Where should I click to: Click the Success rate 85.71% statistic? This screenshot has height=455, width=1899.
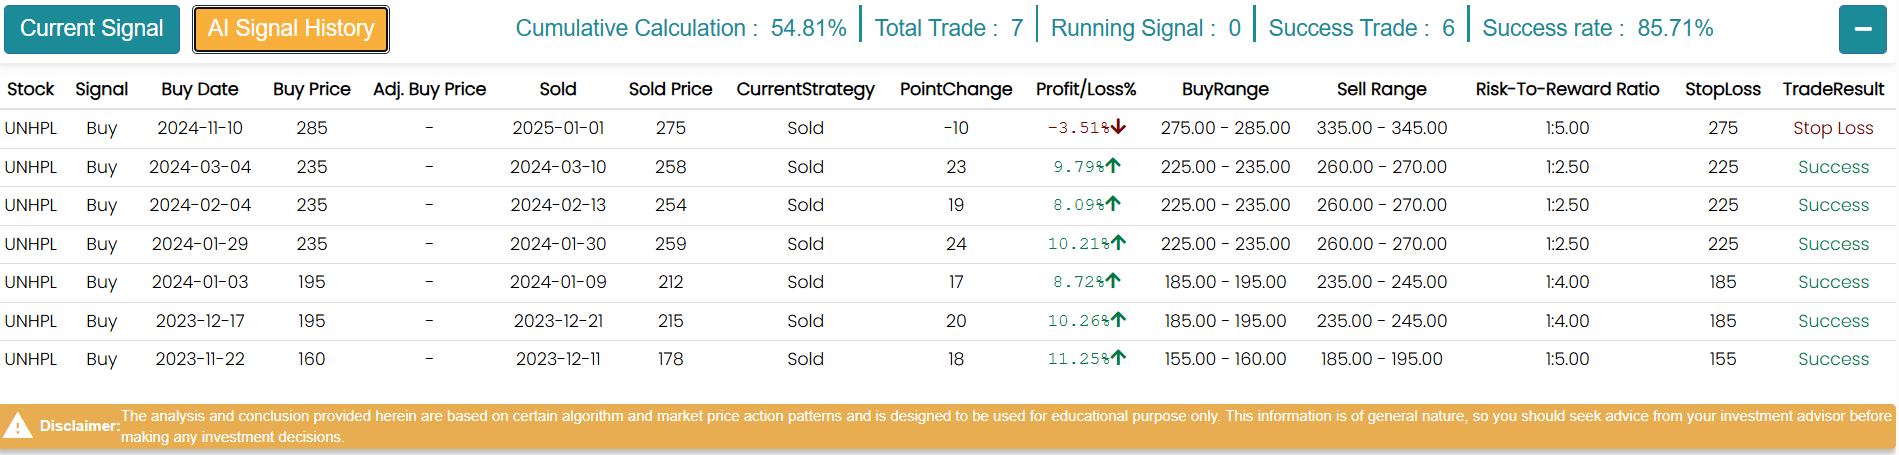coord(1597,28)
